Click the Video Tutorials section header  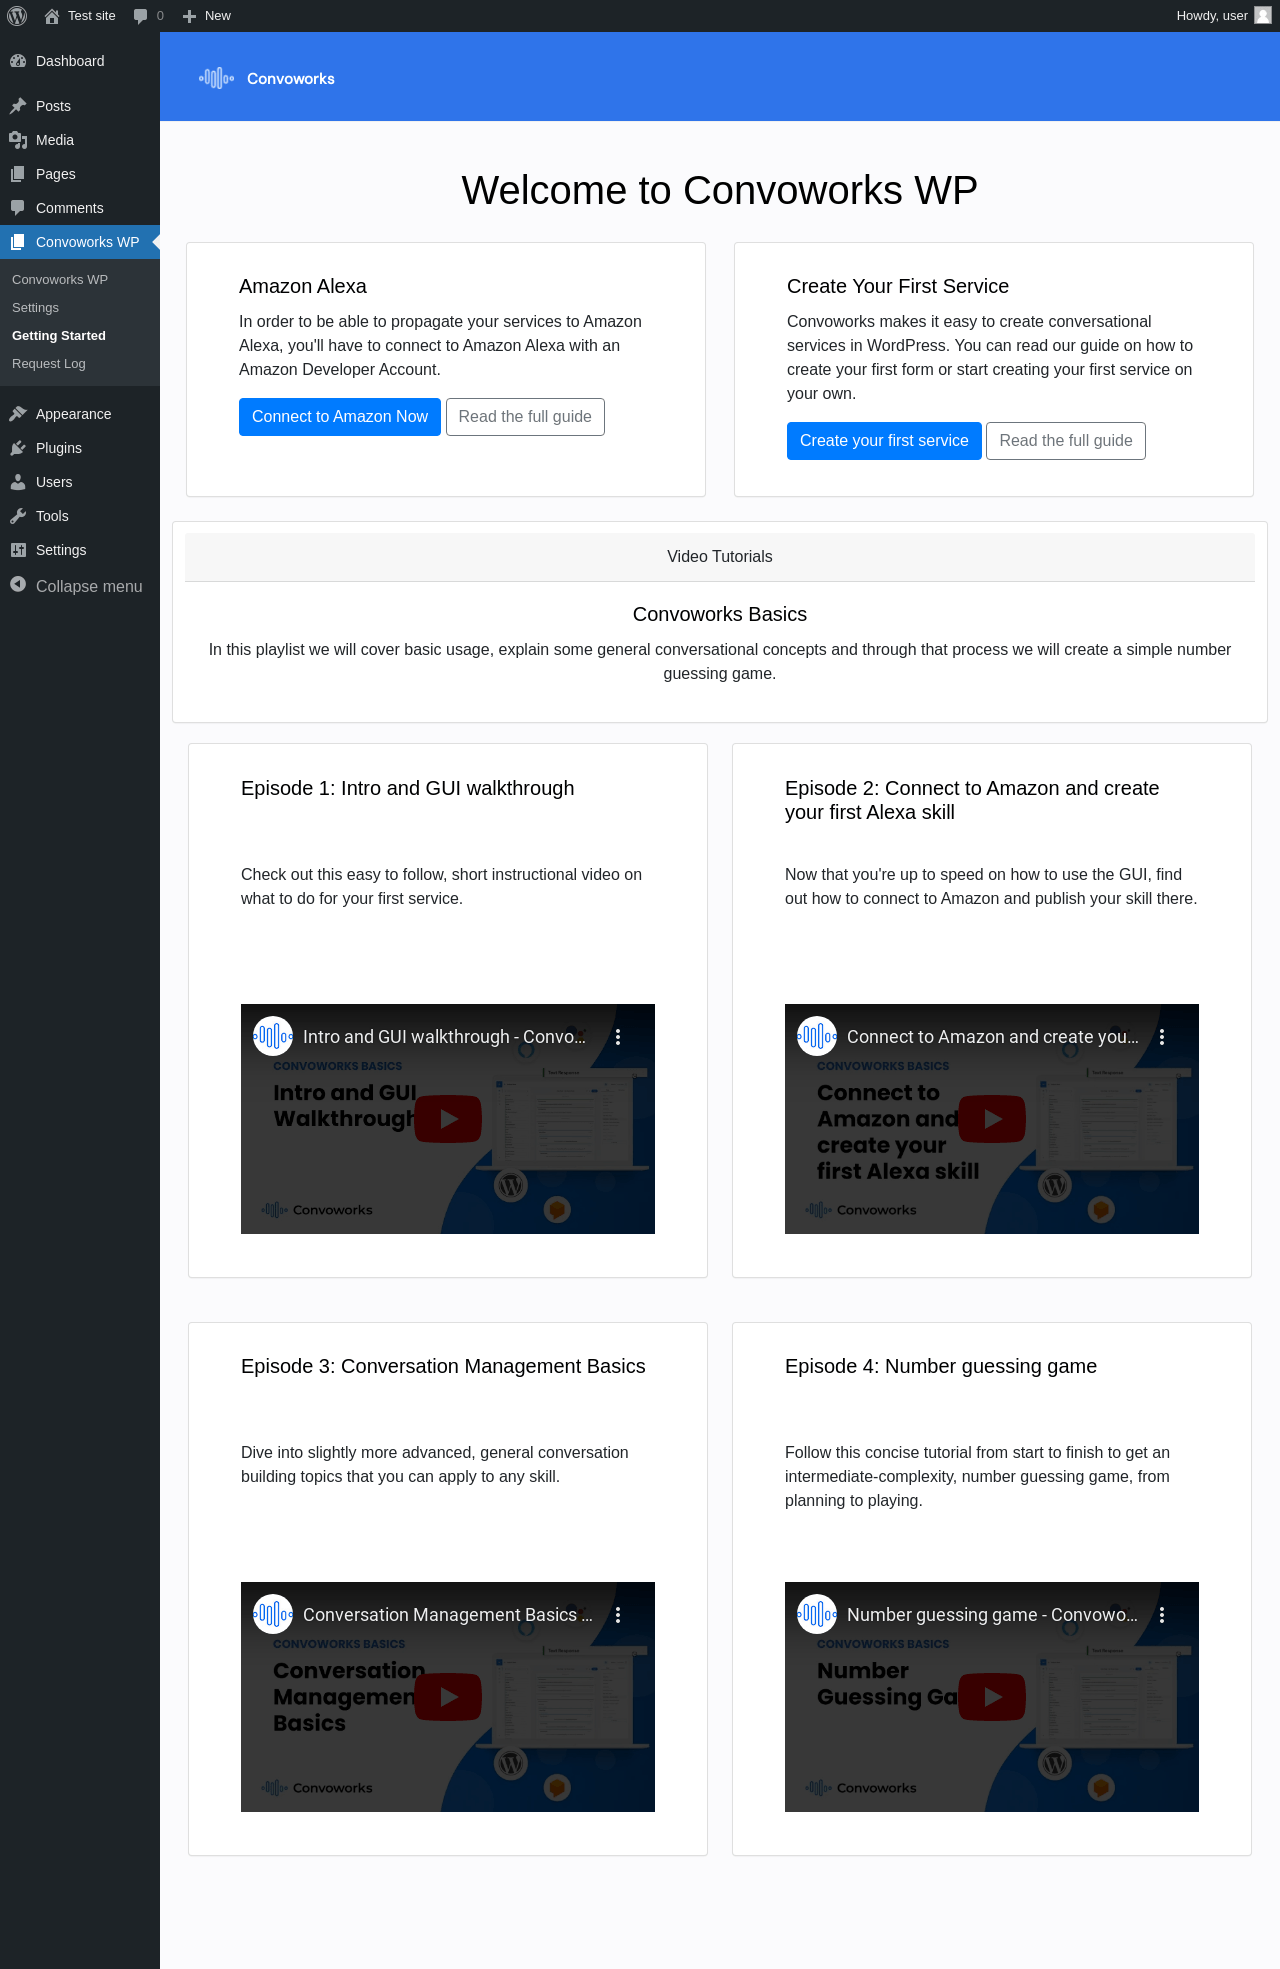tap(720, 557)
